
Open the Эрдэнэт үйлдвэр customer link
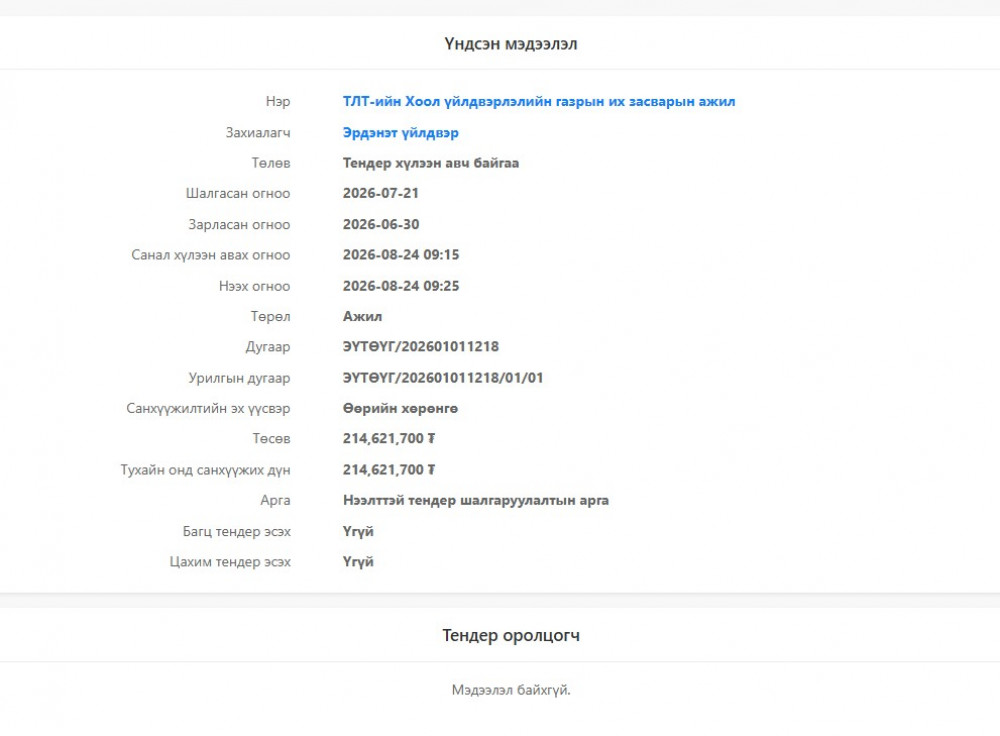(x=401, y=133)
